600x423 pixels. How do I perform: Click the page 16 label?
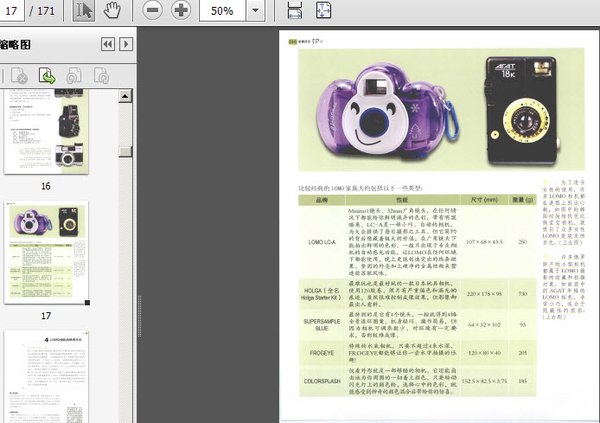coord(46,186)
